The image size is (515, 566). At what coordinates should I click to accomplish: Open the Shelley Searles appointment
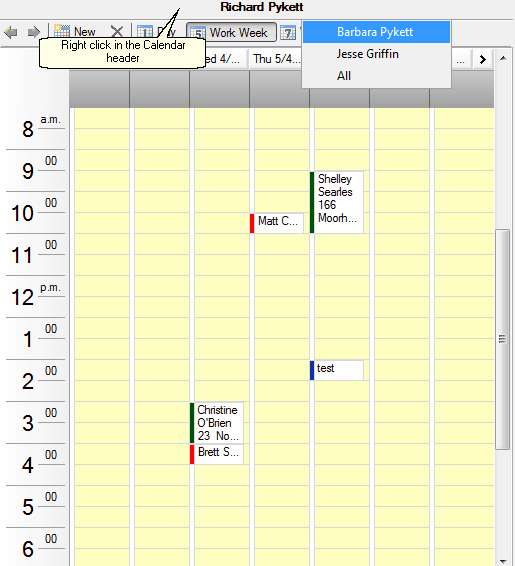click(x=337, y=202)
